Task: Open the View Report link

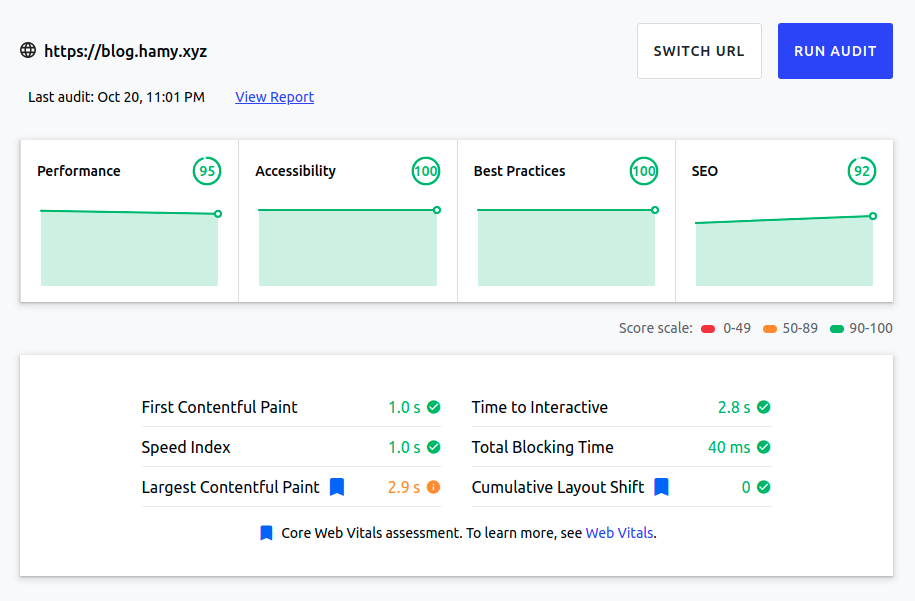Action: (x=274, y=97)
